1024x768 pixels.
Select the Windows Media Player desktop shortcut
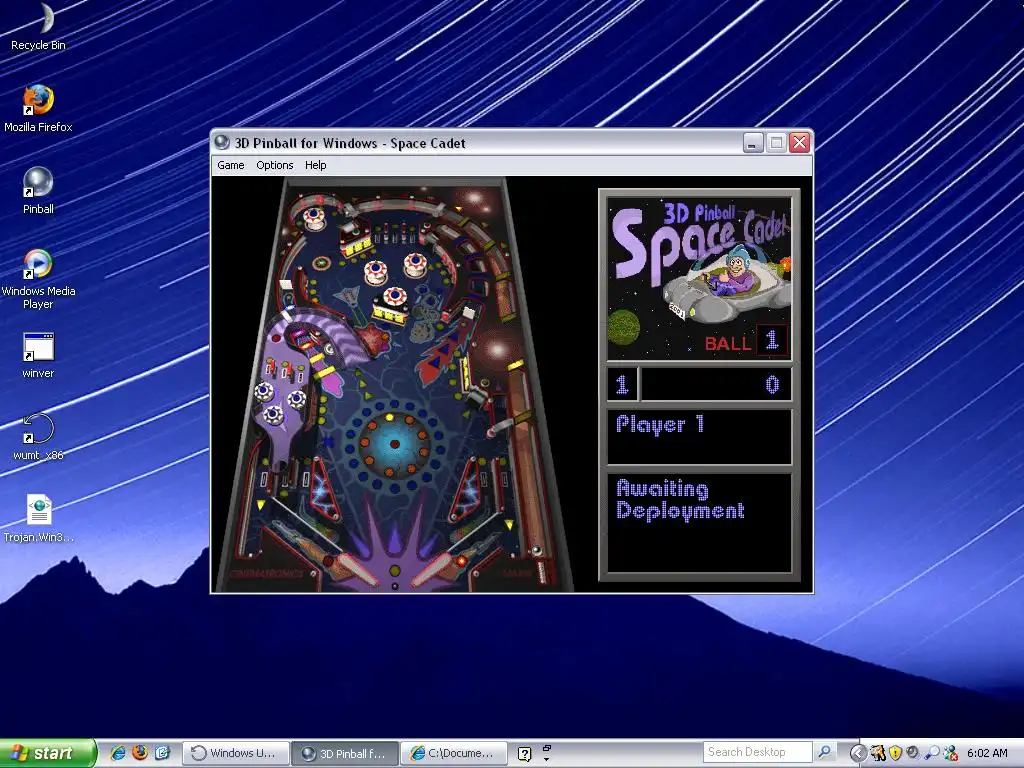39,279
